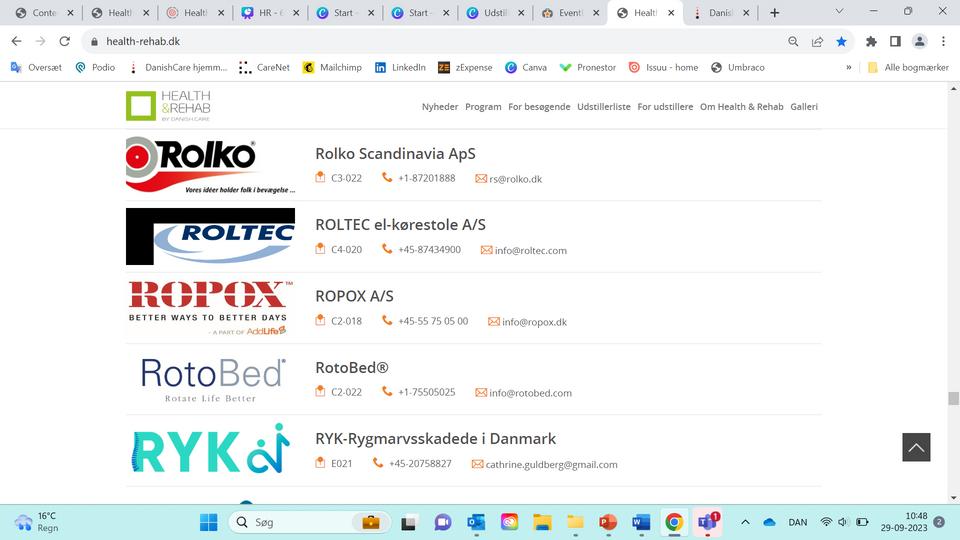
Task: Click the address bar URL field
Action: [x=435, y=41]
